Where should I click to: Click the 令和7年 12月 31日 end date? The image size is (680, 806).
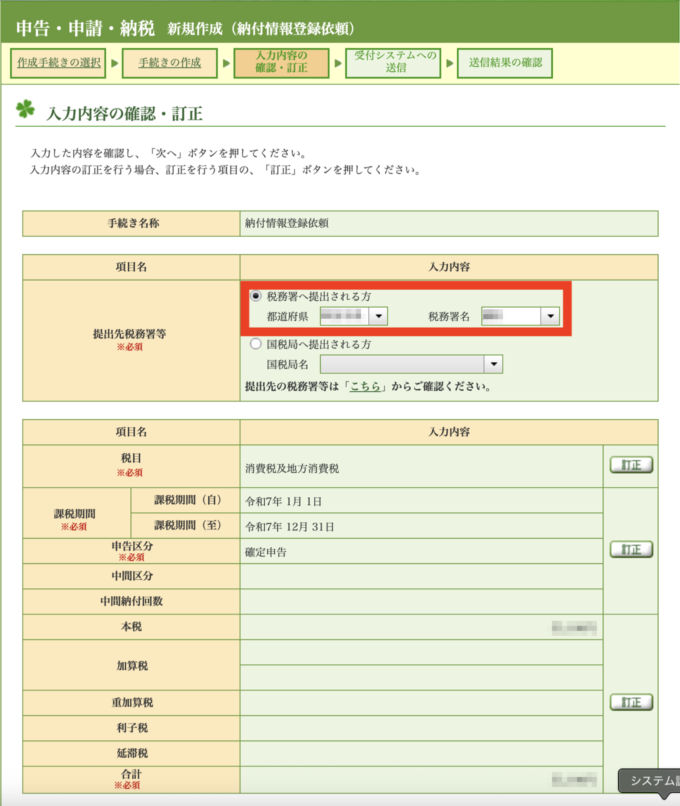289,527
